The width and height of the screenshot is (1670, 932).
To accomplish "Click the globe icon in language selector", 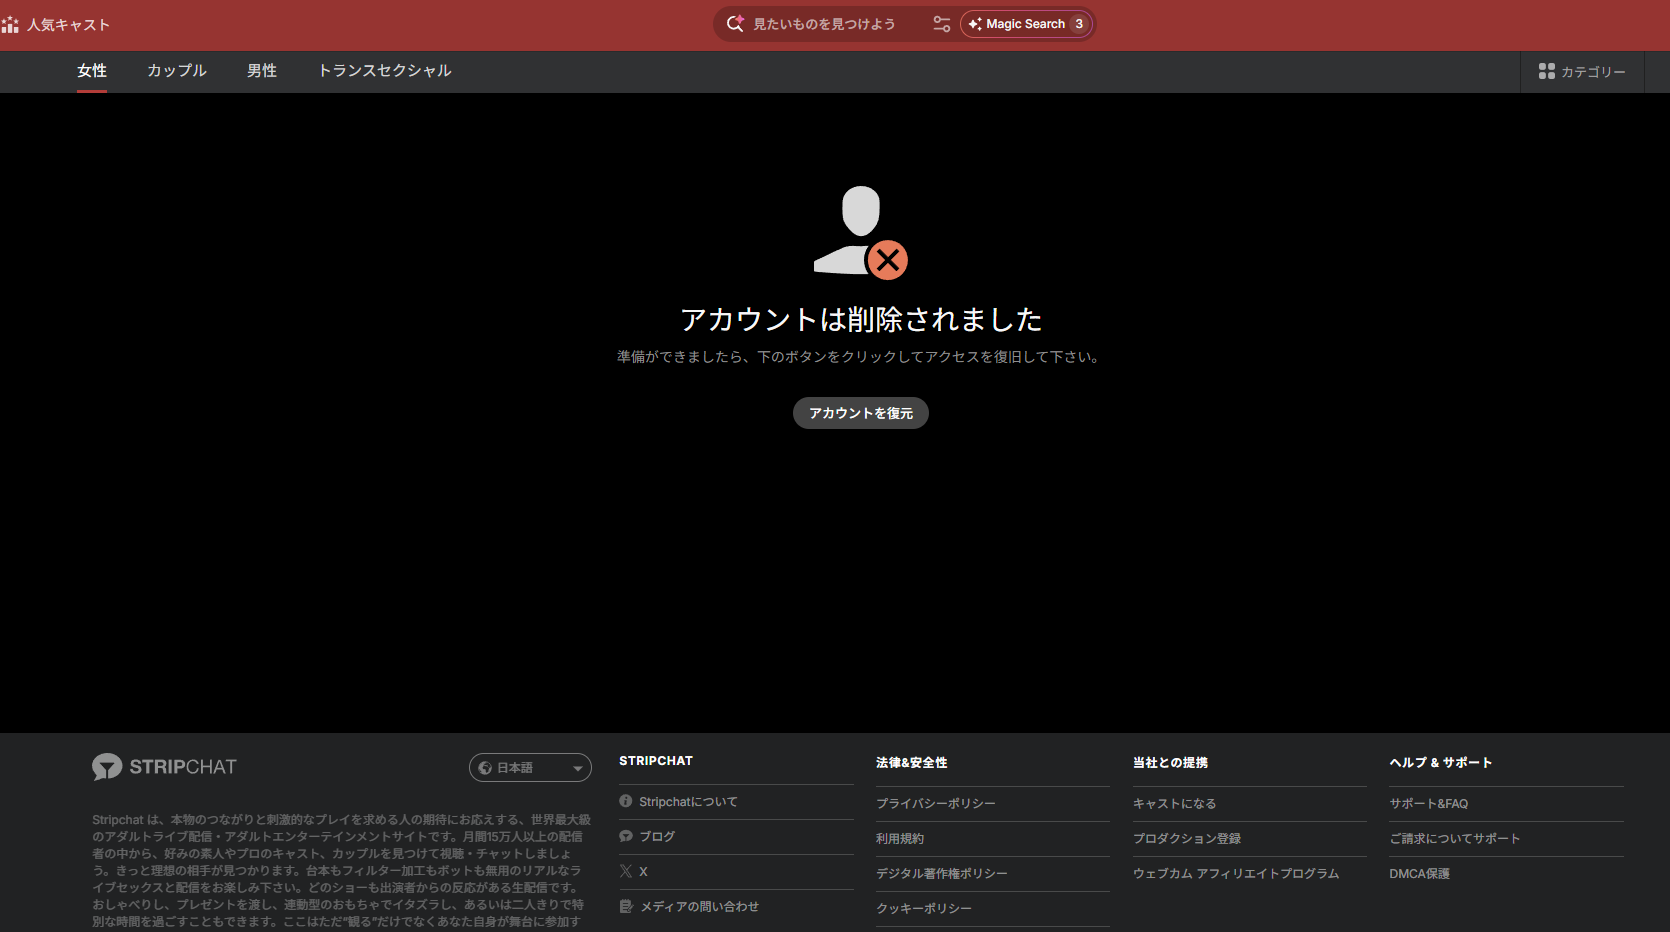I will pos(485,768).
